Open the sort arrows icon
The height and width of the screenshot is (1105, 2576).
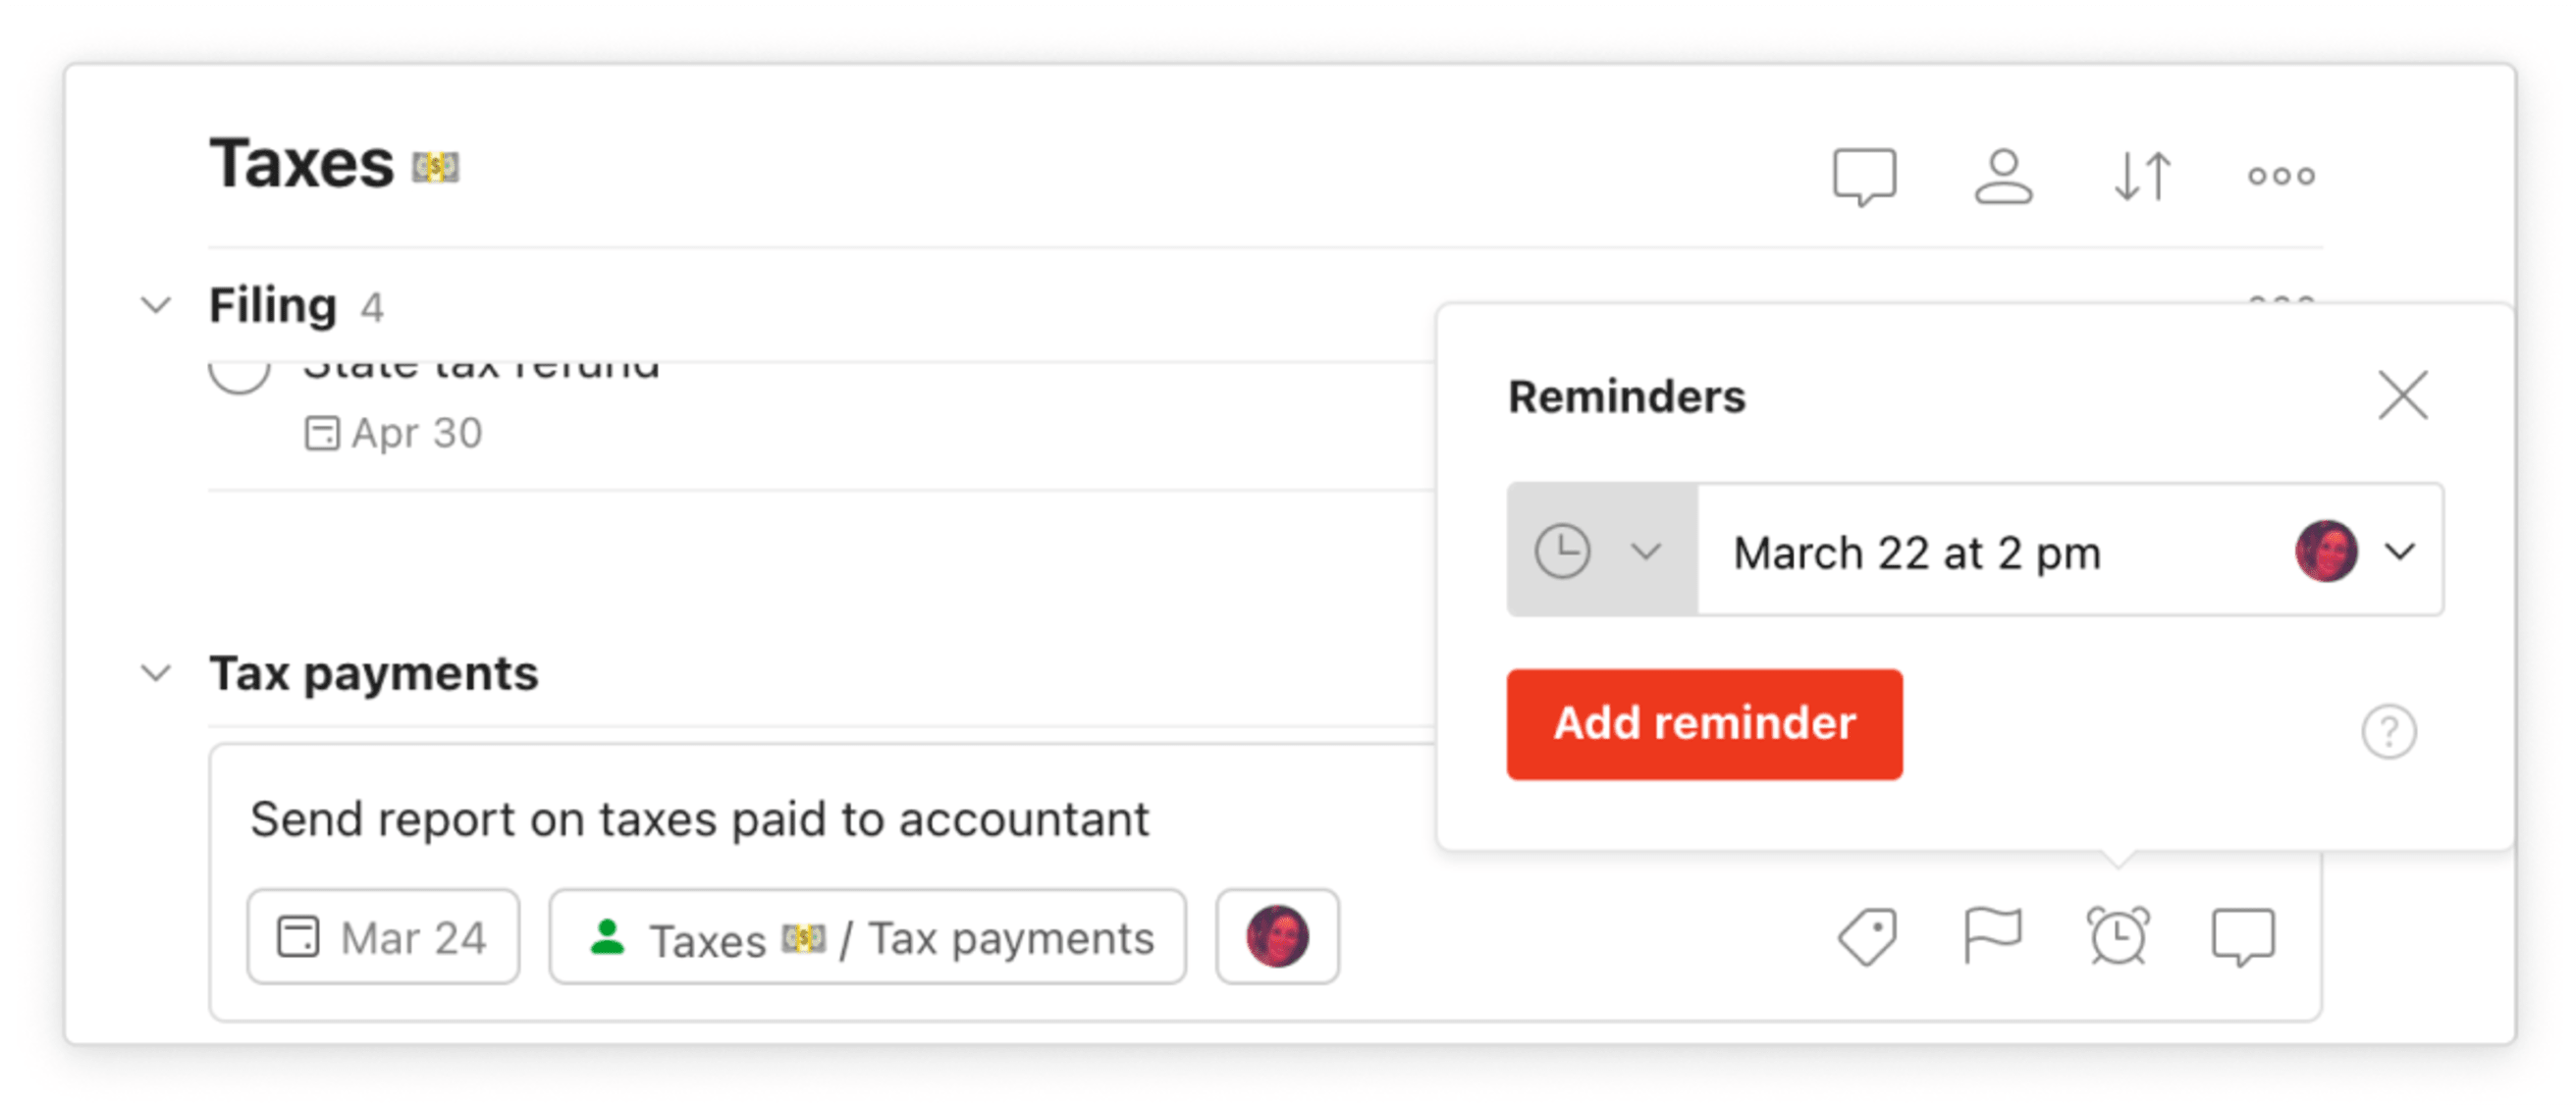coord(2142,176)
